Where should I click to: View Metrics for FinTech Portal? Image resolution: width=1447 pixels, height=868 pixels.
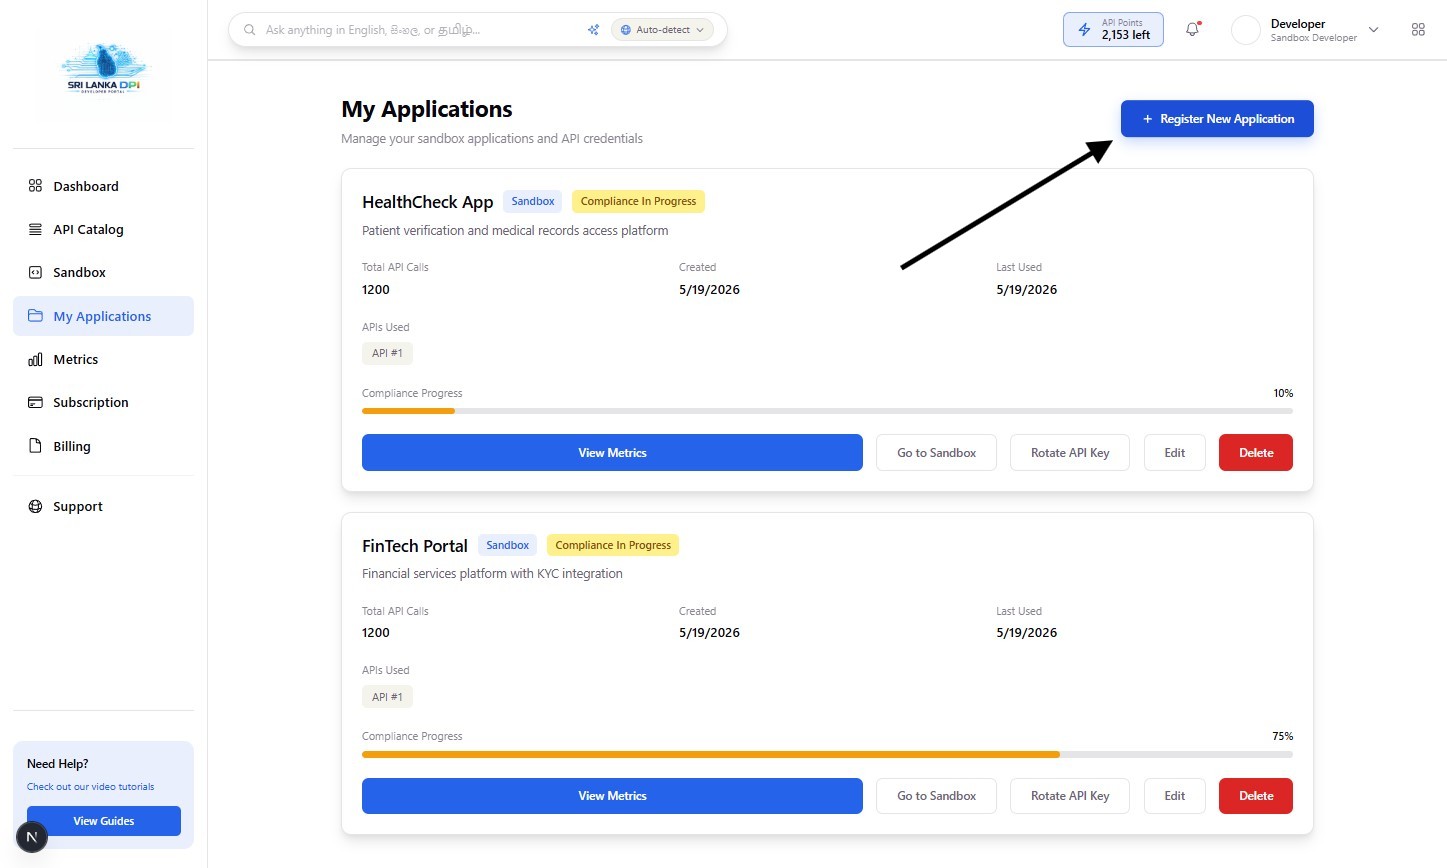click(x=612, y=796)
